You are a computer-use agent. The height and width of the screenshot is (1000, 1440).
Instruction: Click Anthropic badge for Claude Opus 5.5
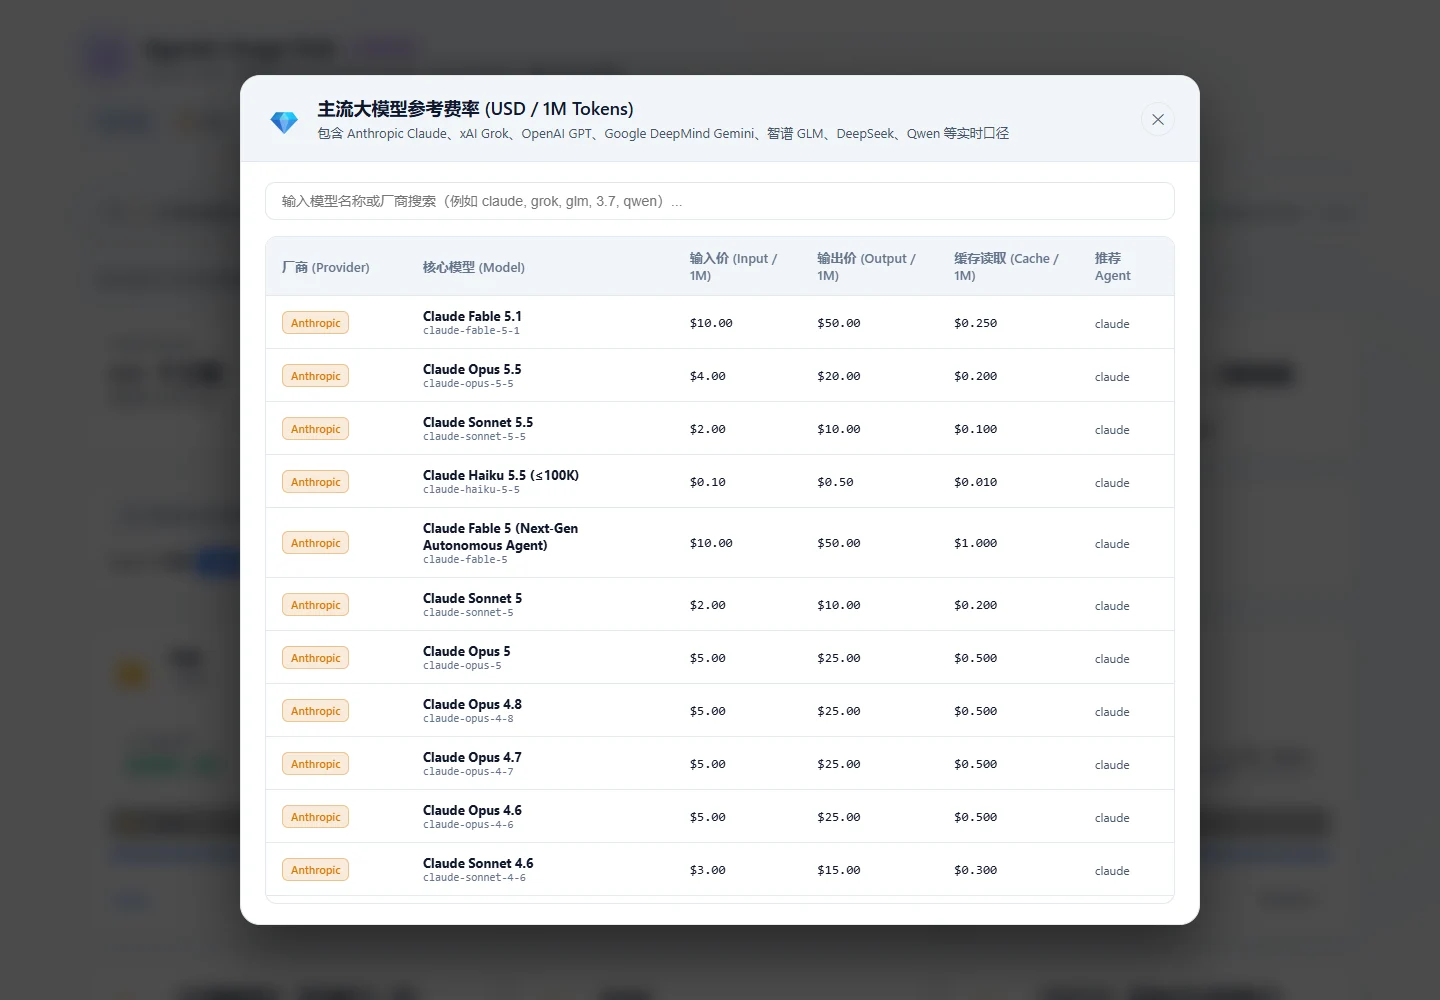316,376
